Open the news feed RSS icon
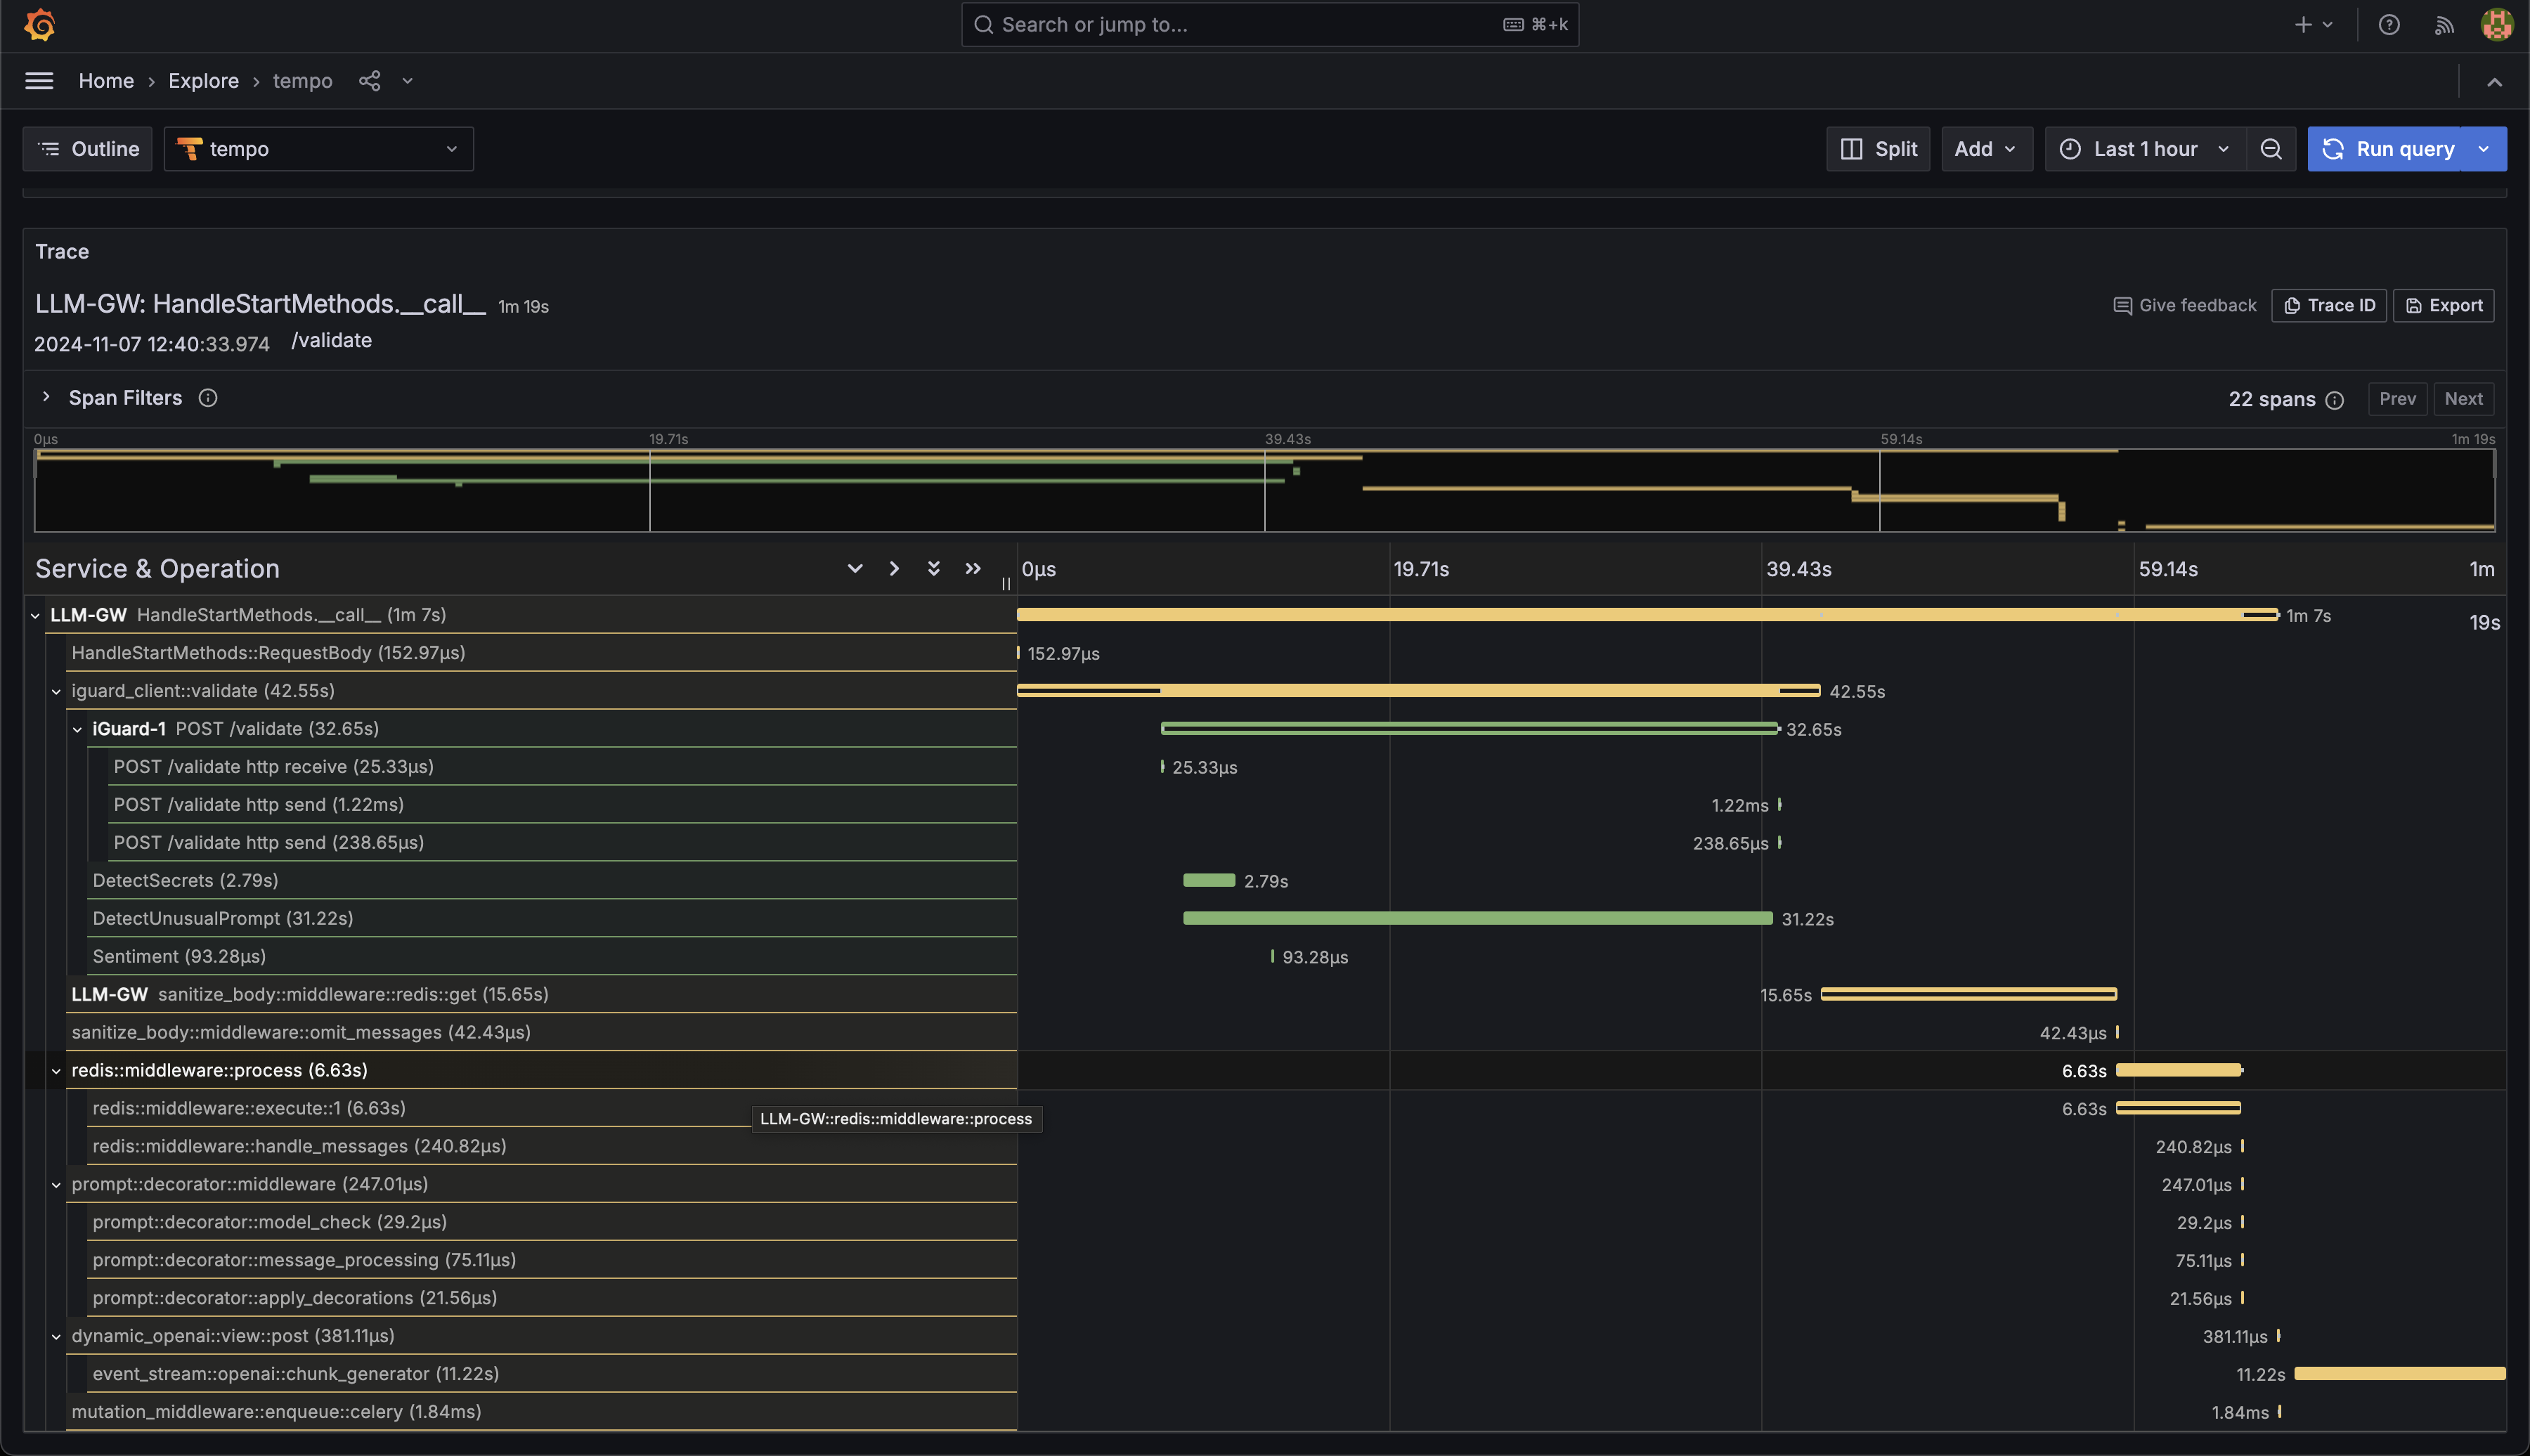Viewport: 2530px width, 1456px height. tap(2444, 25)
